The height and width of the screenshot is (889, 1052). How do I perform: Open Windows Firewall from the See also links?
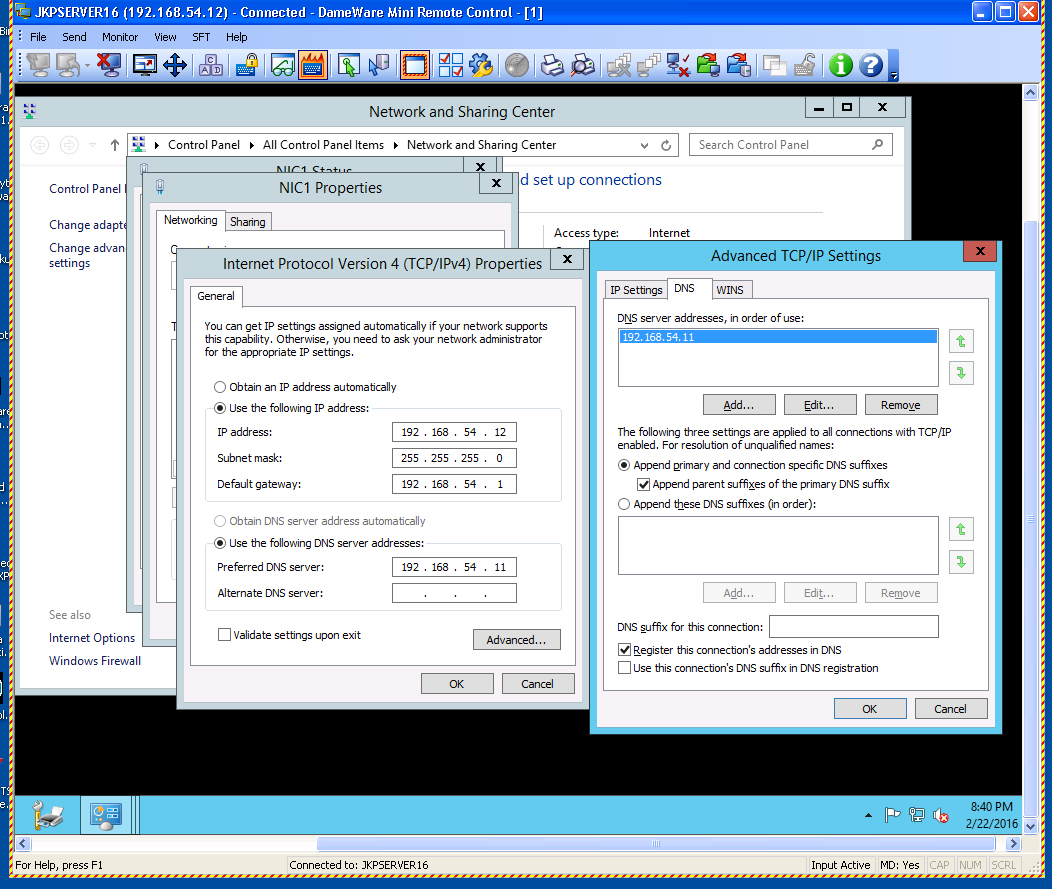pos(94,660)
